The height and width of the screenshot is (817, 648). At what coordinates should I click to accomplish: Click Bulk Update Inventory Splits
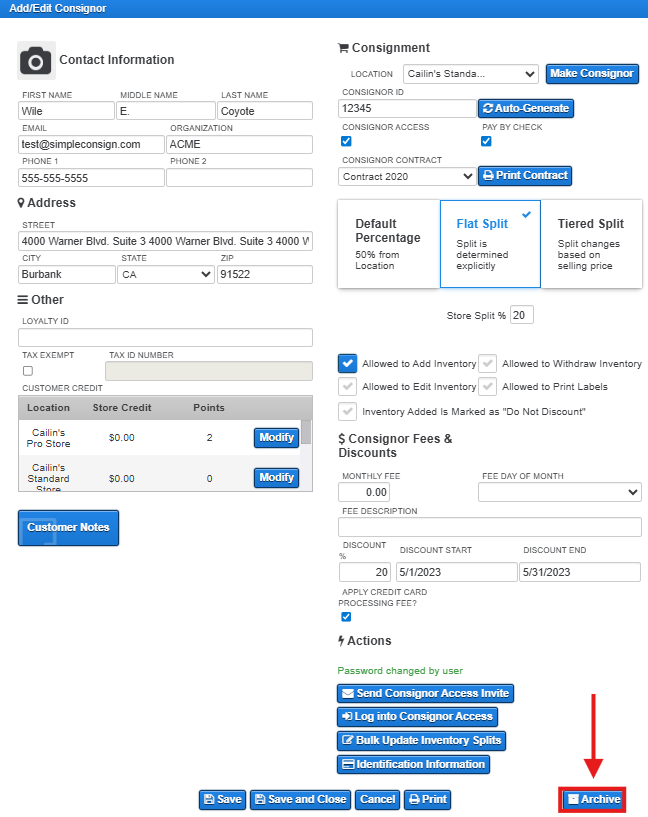click(x=421, y=740)
